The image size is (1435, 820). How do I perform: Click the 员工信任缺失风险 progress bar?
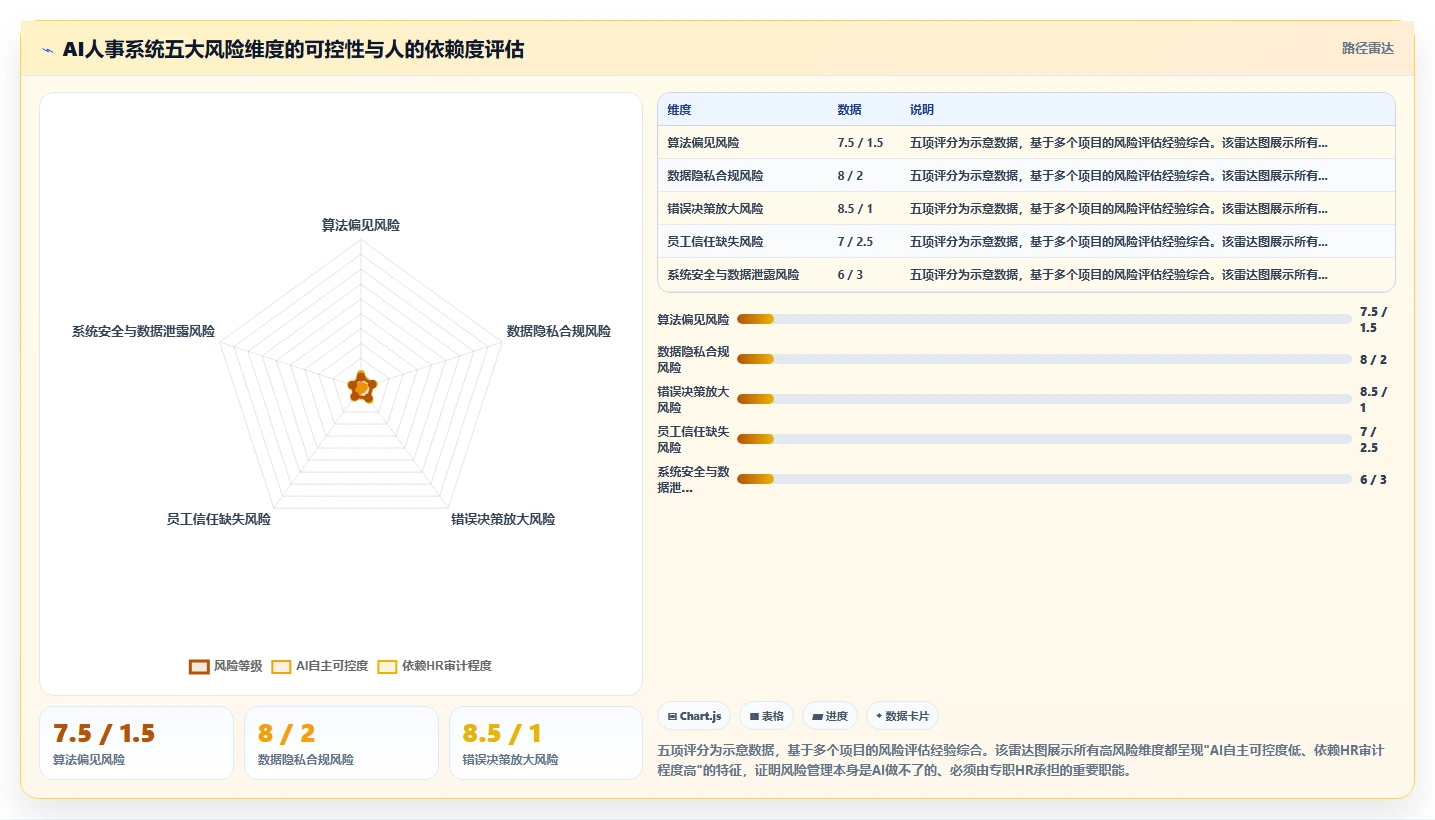(1044, 439)
